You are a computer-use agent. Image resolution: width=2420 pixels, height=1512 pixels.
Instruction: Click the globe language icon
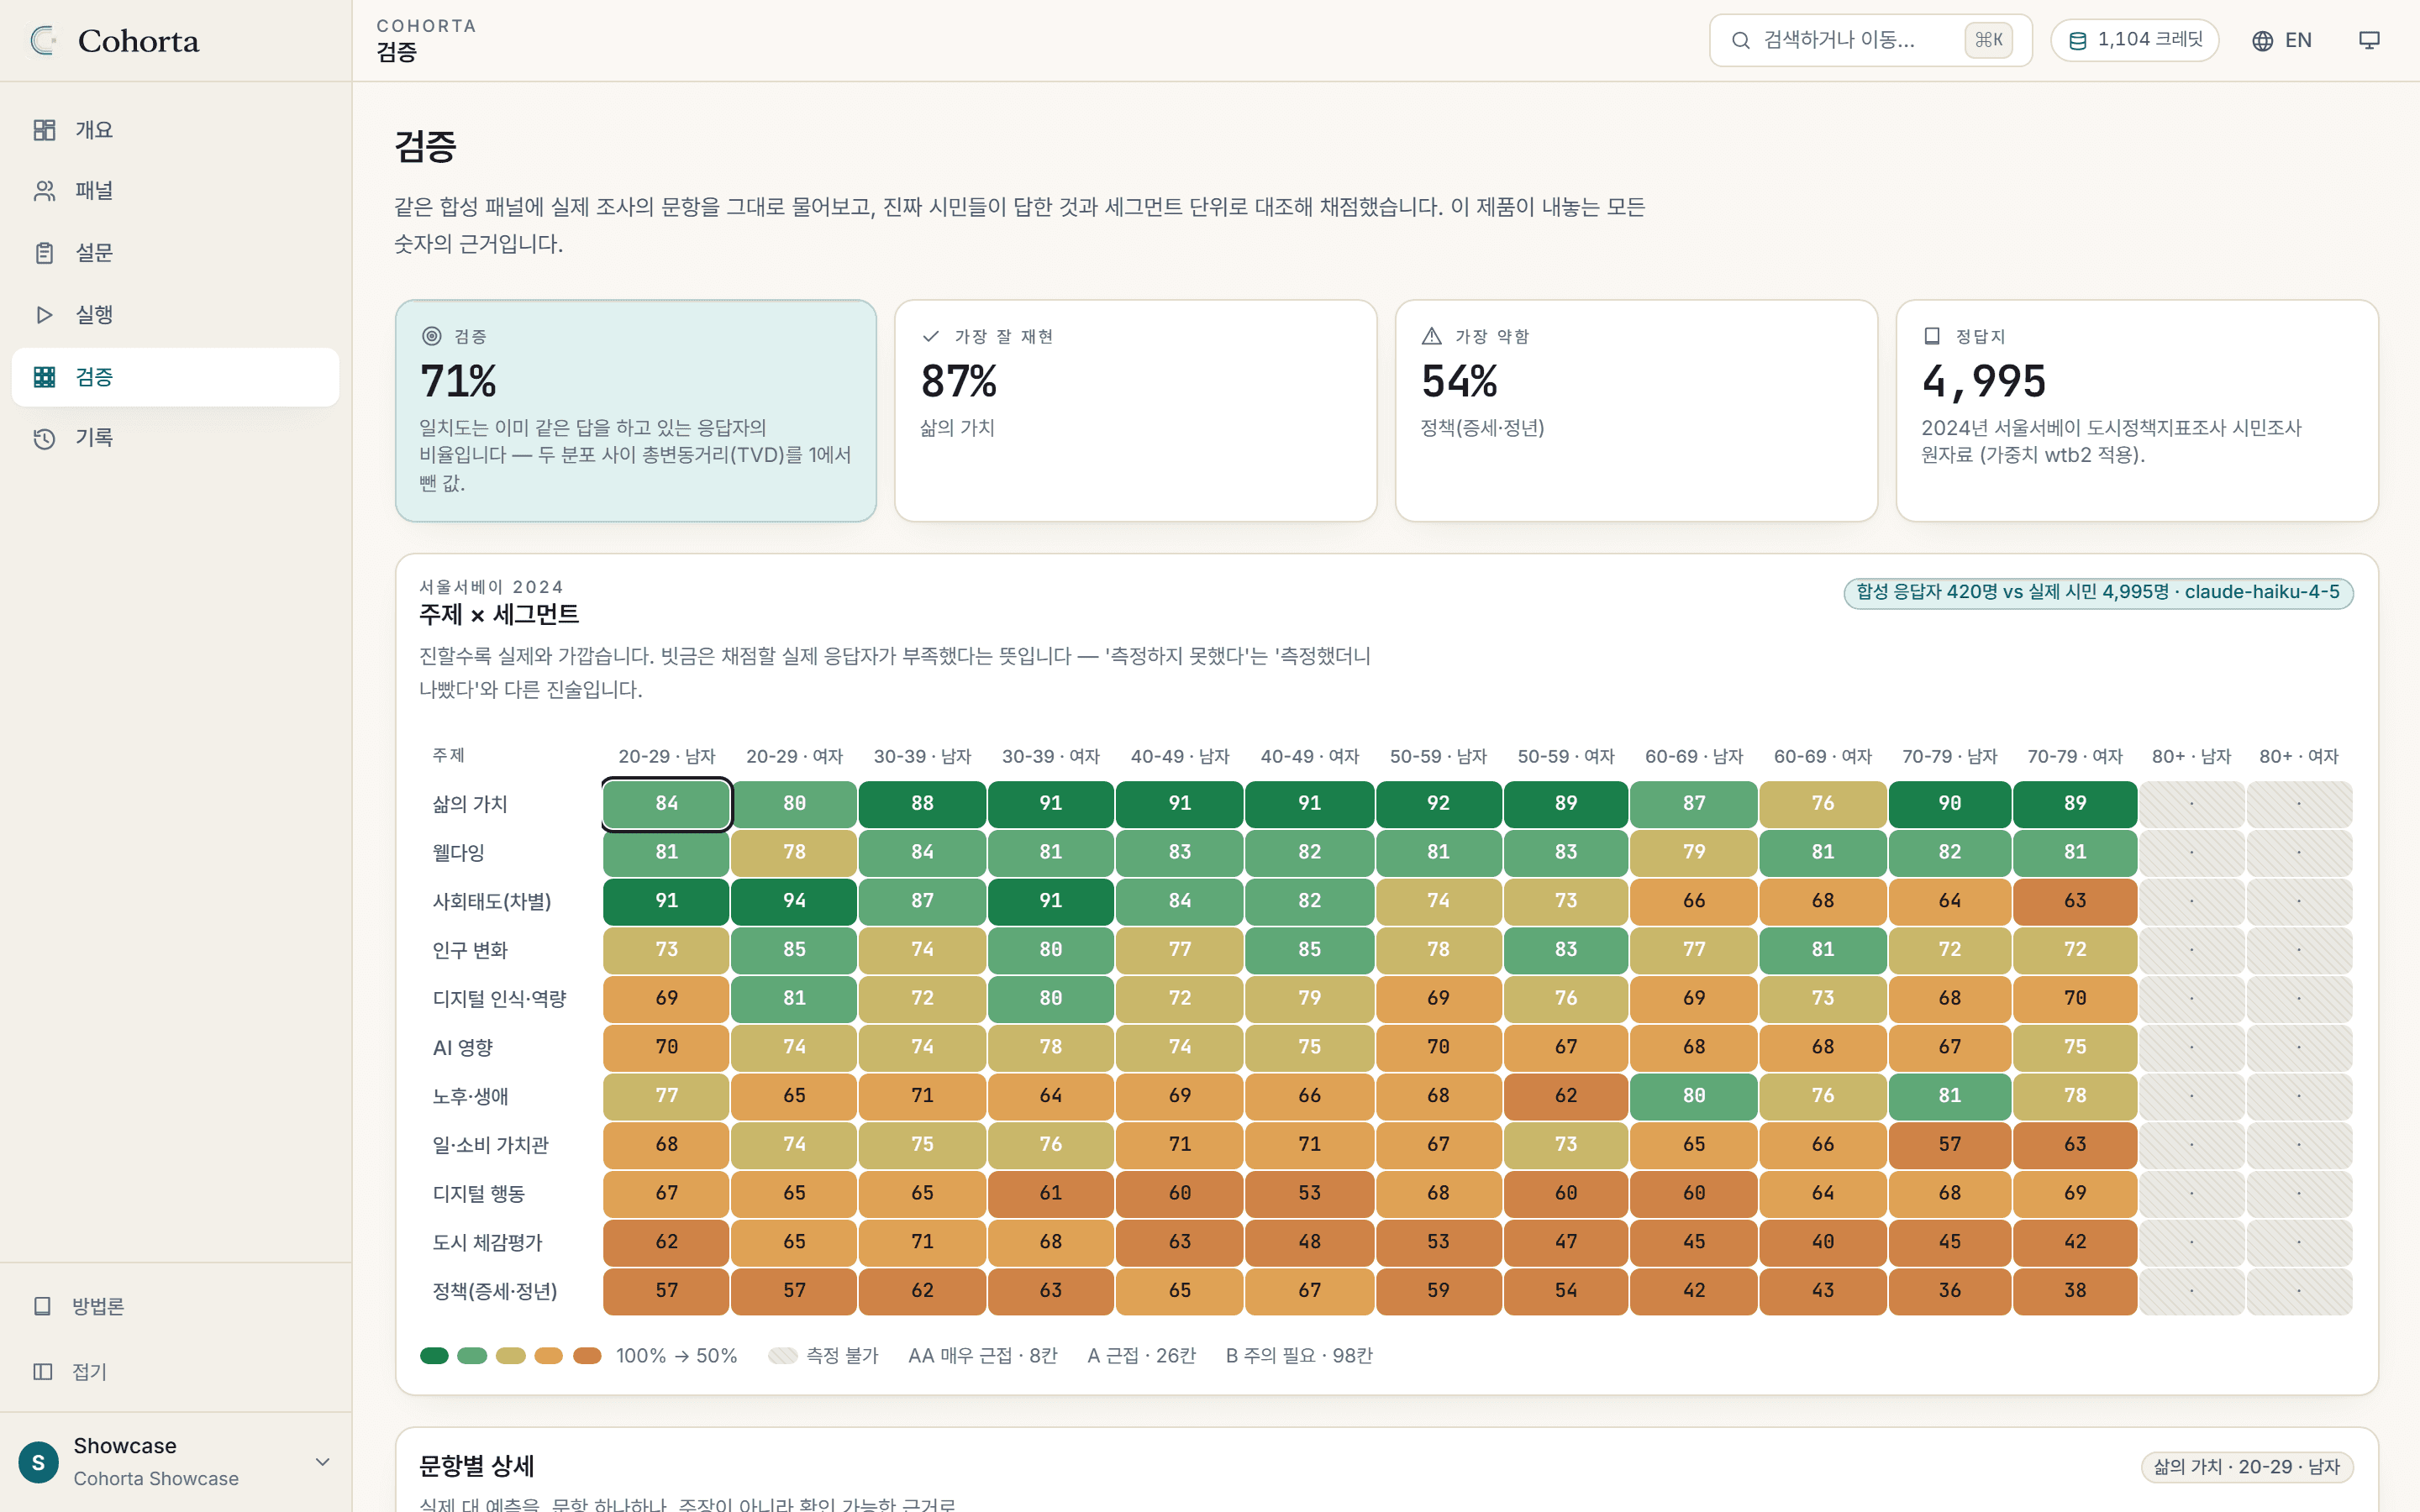pyautogui.click(x=2262, y=40)
